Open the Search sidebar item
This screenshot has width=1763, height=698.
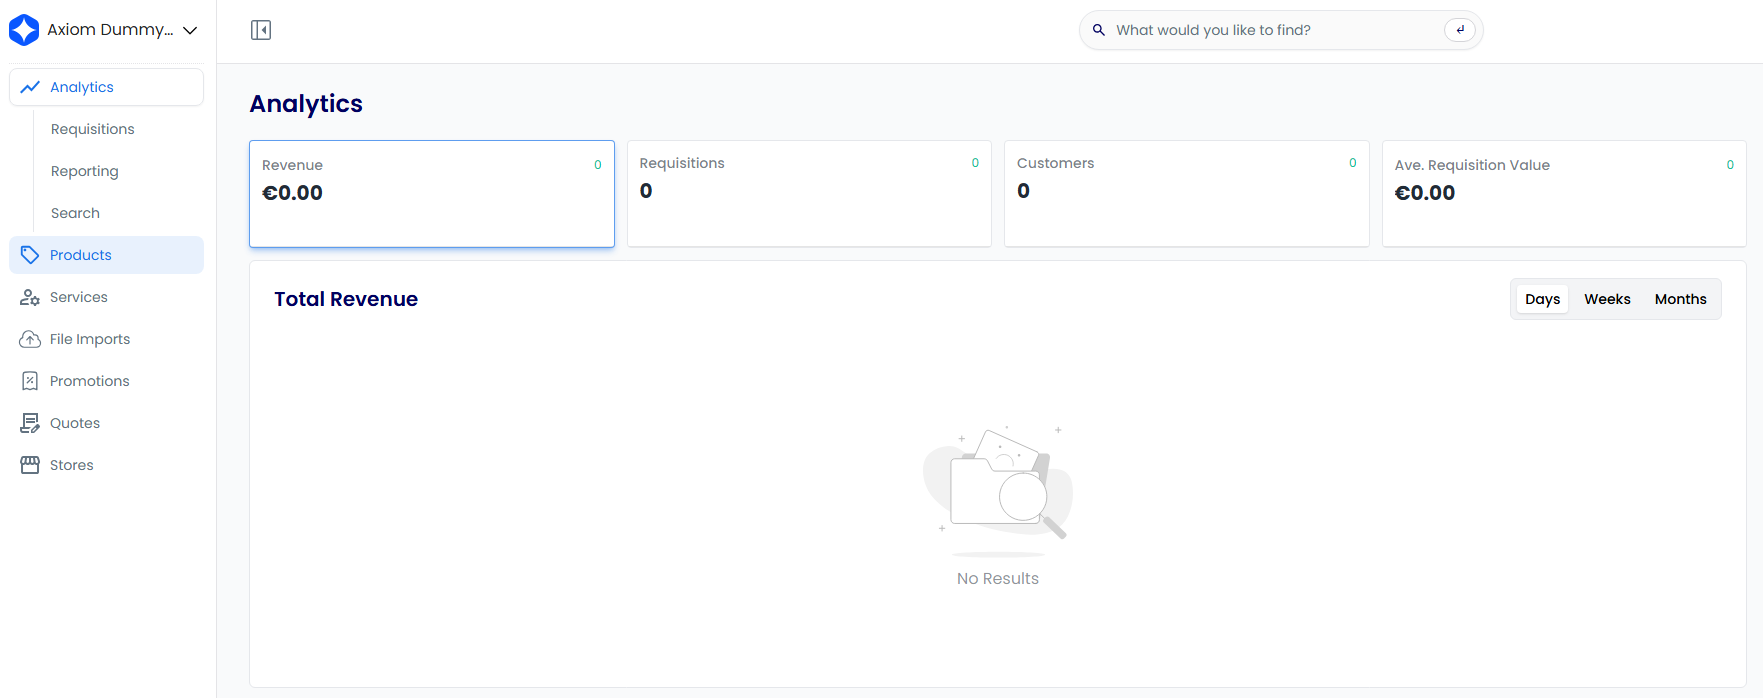pyautogui.click(x=76, y=213)
